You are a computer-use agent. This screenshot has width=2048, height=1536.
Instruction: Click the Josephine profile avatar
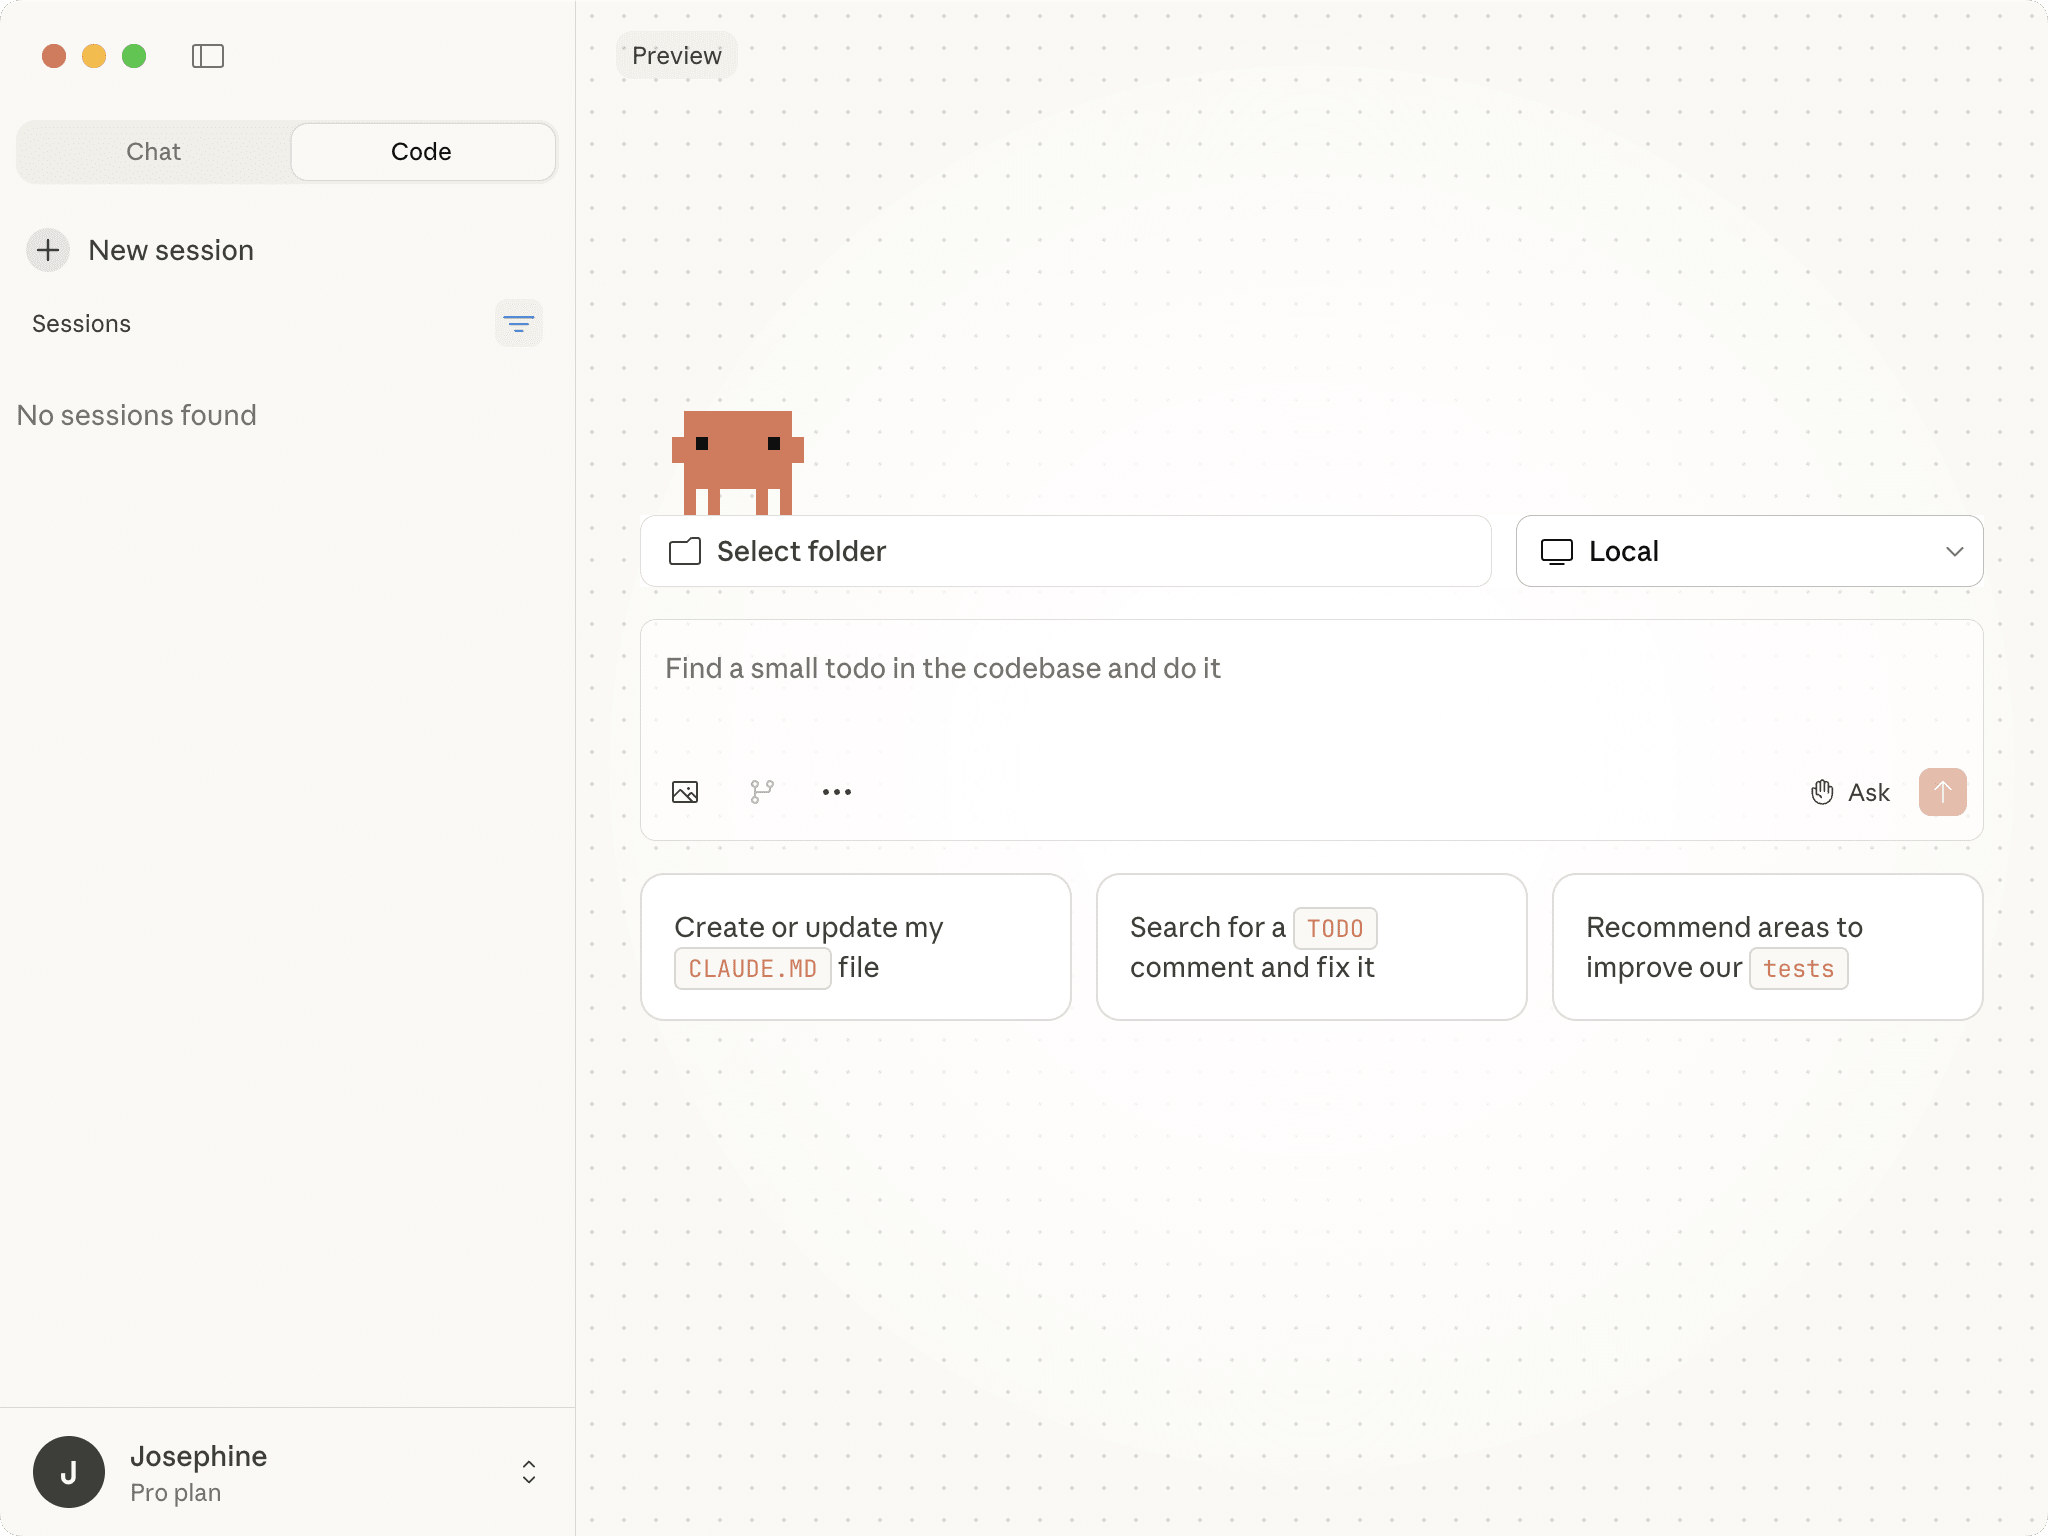[x=70, y=1471]
